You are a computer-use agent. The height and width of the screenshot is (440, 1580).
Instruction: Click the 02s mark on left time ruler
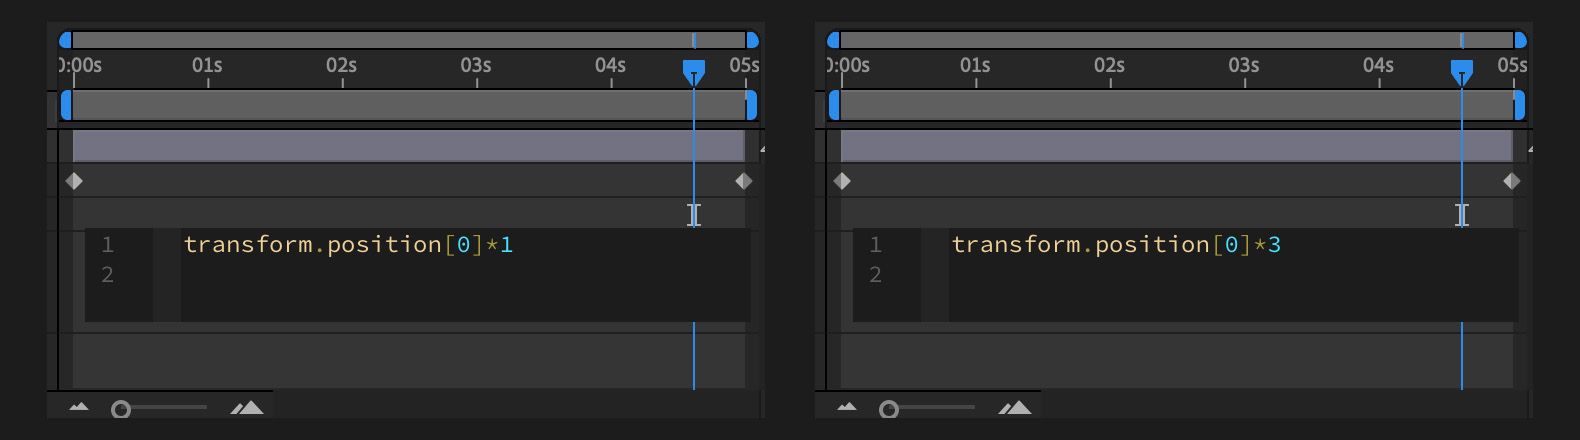pyautogui.click(x=341, y=66)
